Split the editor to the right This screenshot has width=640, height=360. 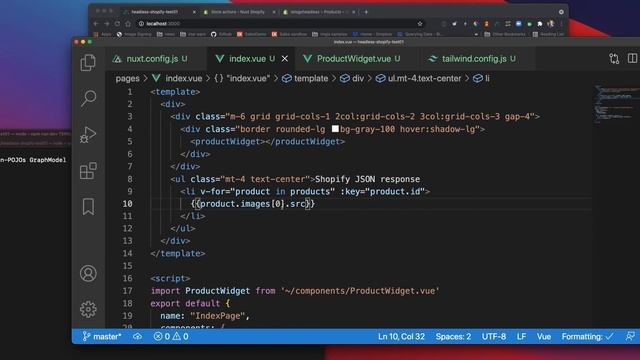pyautogui.click(x=632, y=59)
